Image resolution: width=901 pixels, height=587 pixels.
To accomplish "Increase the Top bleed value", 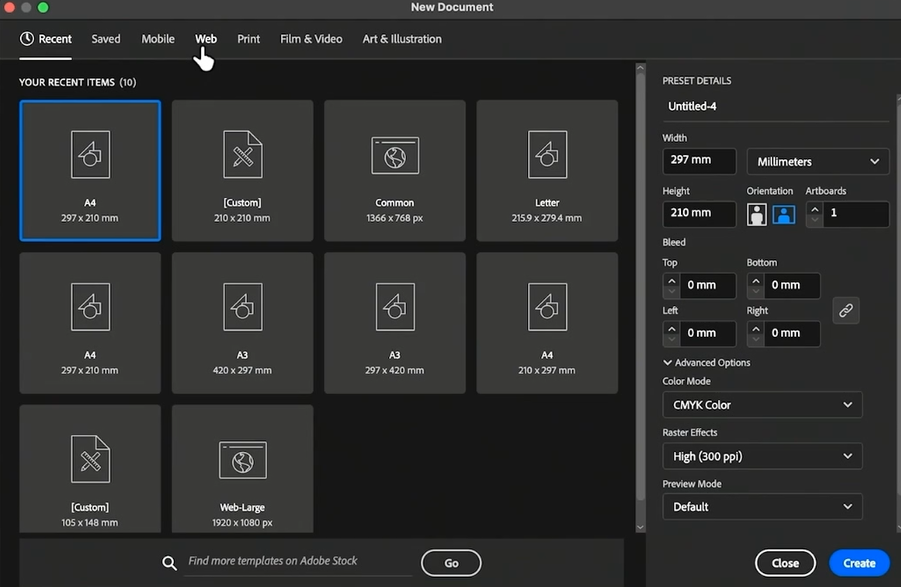I will pyautogui.click(x=671, y=280).
